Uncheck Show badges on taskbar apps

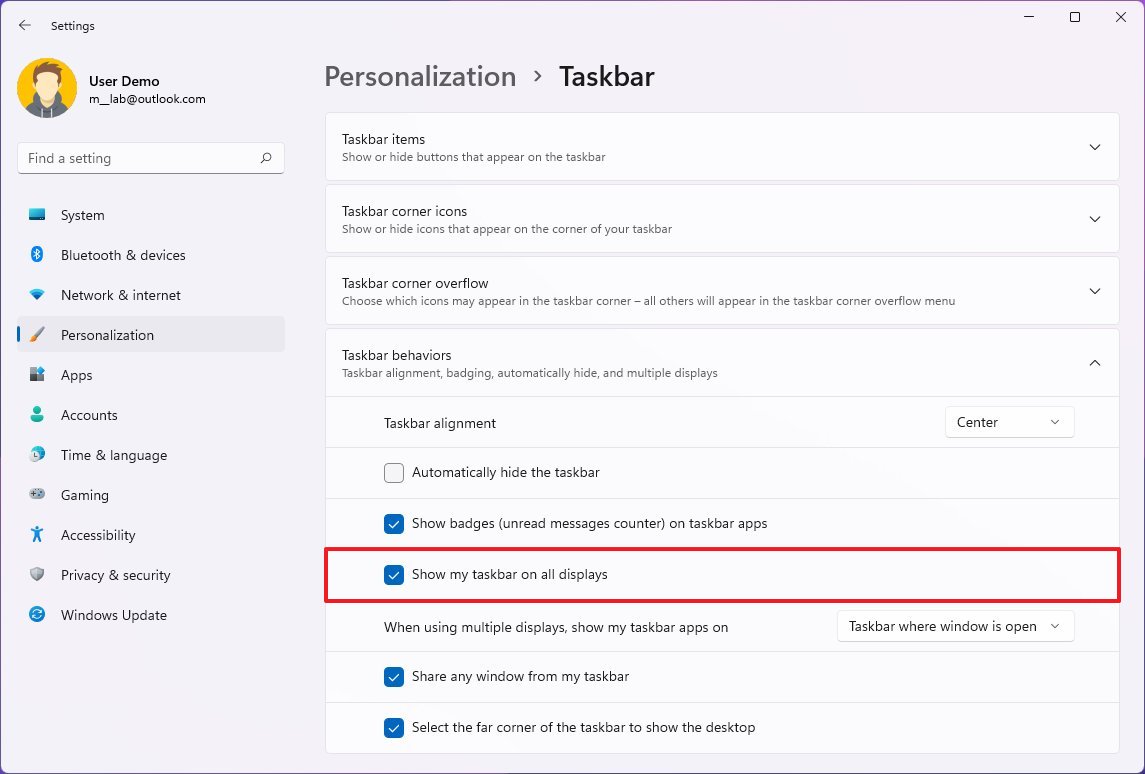click(x=394, y=524)
